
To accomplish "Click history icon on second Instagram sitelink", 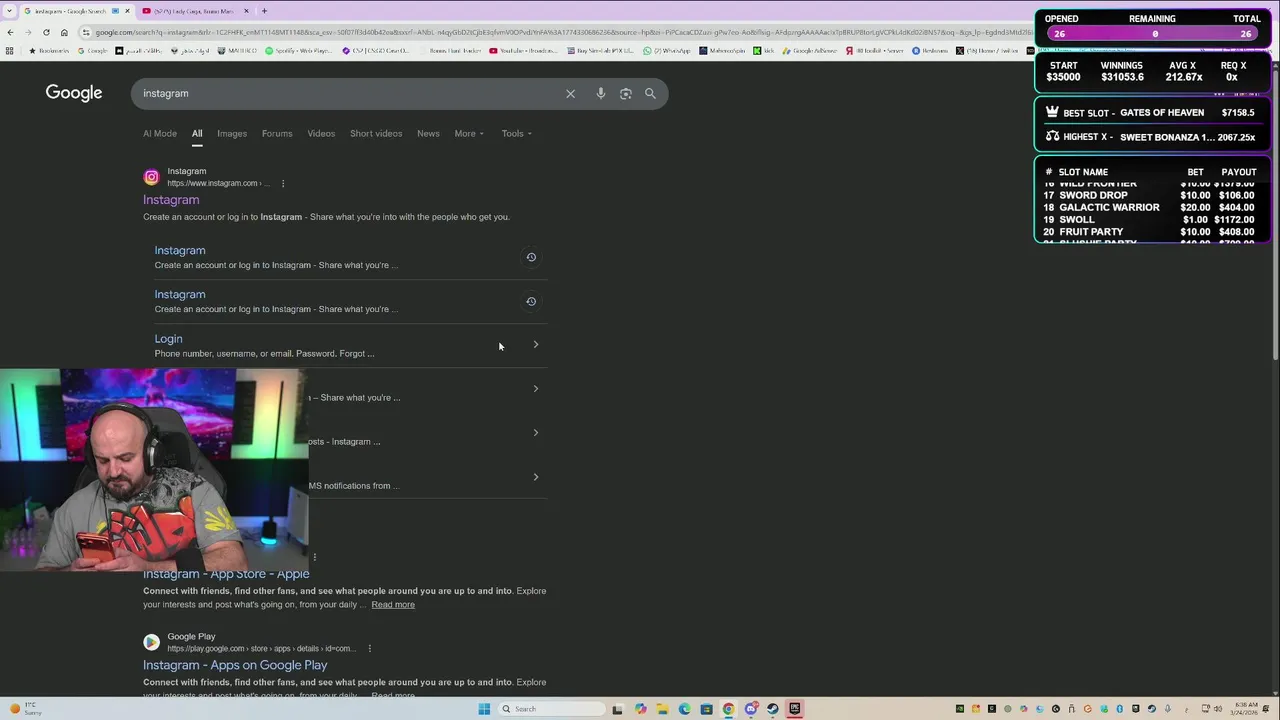I will [531, 301].
